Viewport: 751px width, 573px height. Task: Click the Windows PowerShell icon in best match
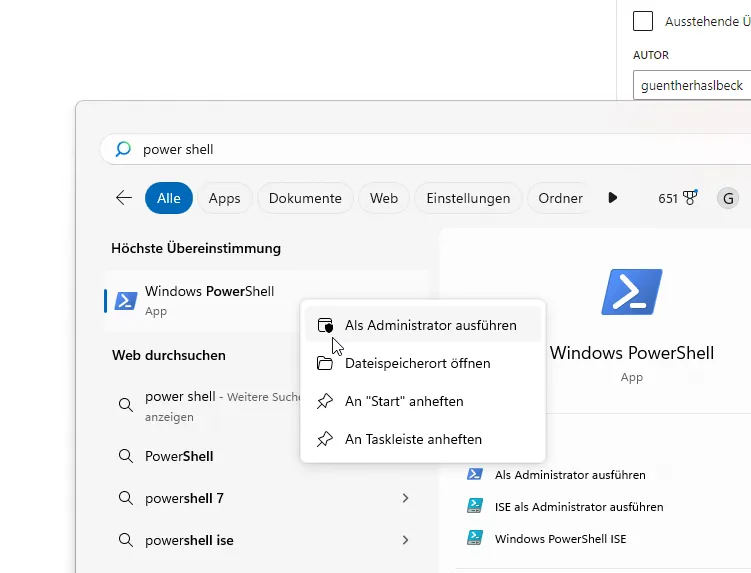[x=126, y=301]
